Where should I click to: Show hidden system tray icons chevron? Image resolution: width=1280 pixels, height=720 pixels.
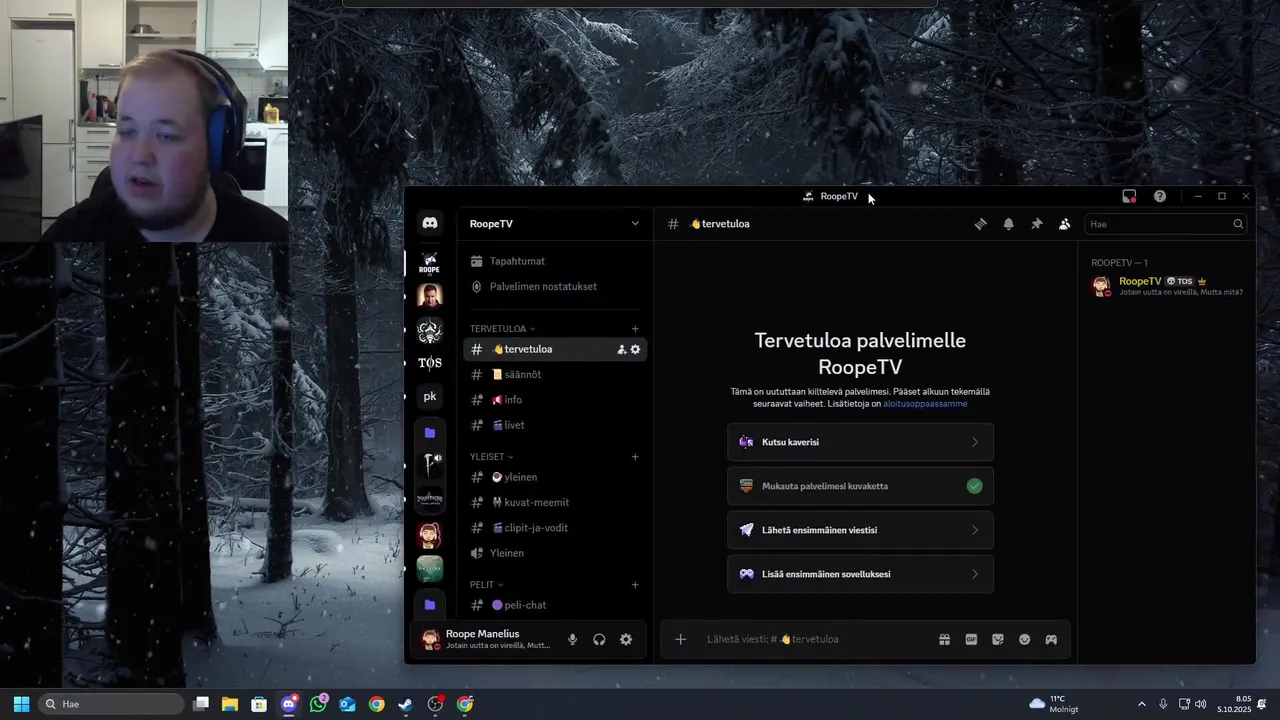tap(1142, 704)
